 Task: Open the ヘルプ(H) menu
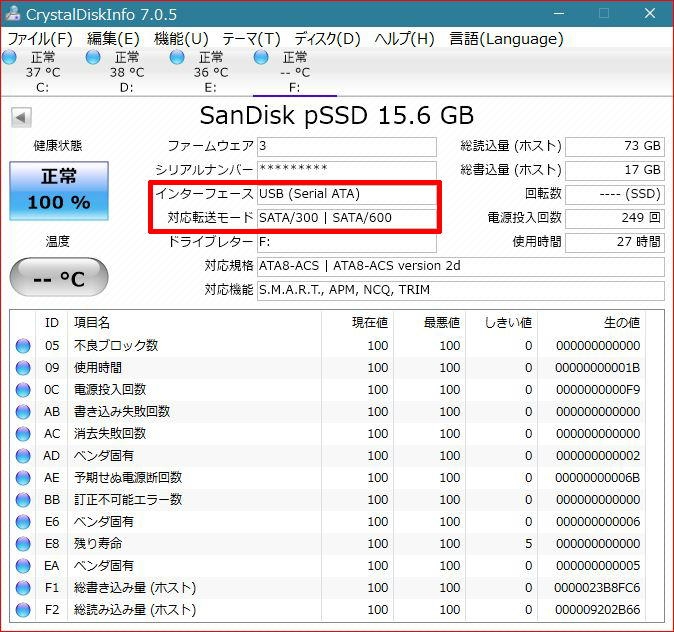point(404,39)
